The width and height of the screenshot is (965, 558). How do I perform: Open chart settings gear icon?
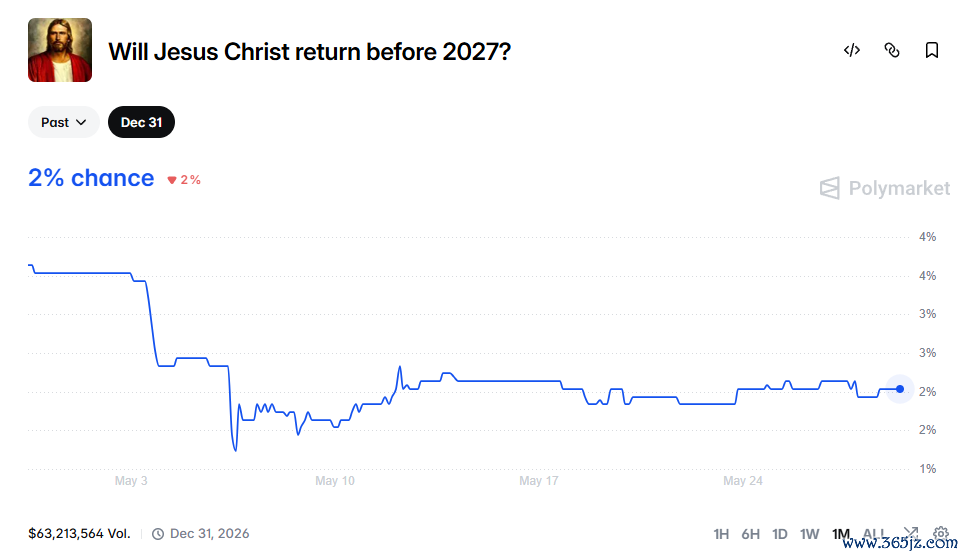click(940, 533)
